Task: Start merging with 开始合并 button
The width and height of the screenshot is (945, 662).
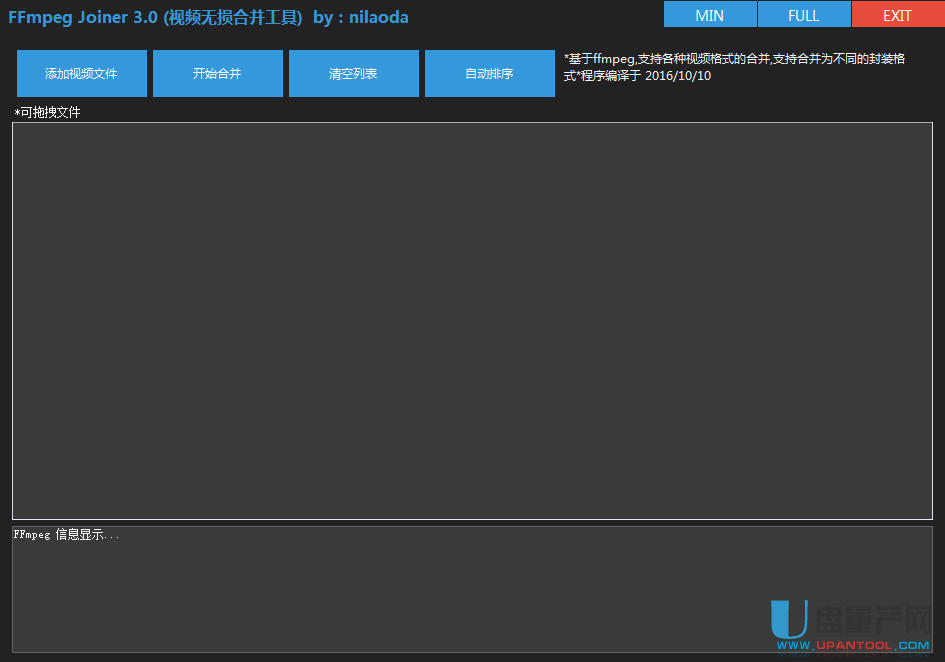Action: tap(217, 74)
